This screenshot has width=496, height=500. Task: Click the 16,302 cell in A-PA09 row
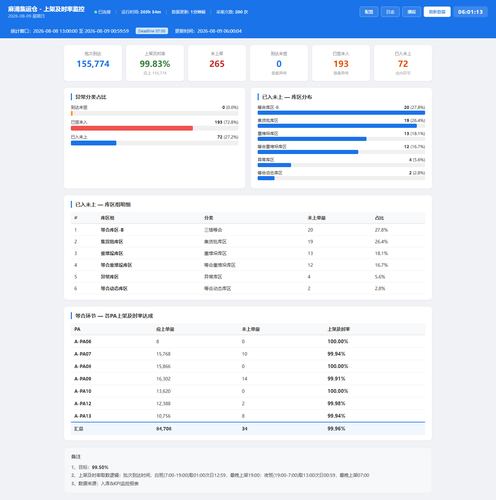(163, 379)
